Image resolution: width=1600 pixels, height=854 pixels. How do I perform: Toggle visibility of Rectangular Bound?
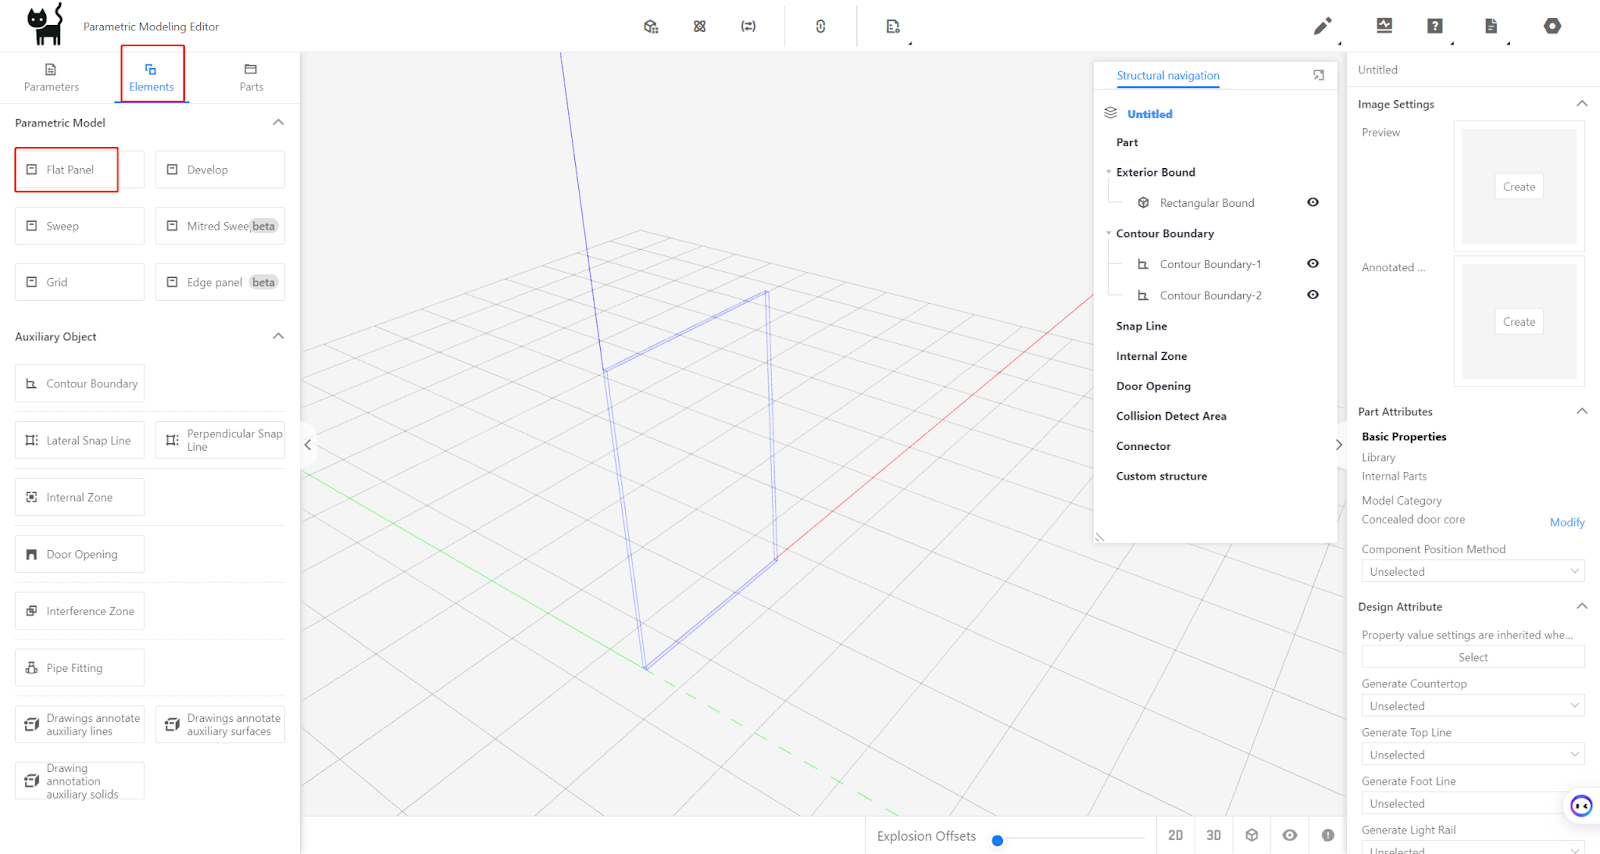pos(1313,202)
